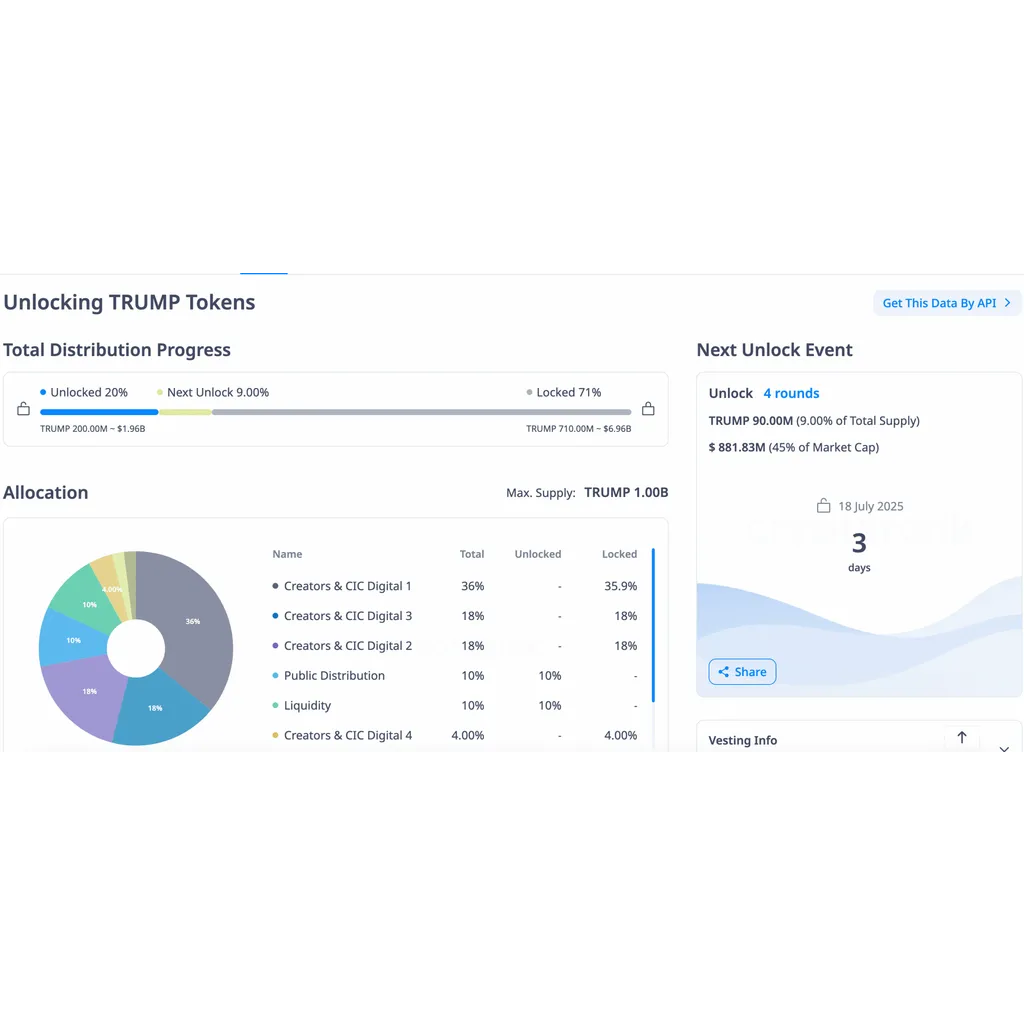The width and height of the screenshot is (1024, 1024).
Task: Click the lock icon right of progress bar
Action: click(648, 409)
